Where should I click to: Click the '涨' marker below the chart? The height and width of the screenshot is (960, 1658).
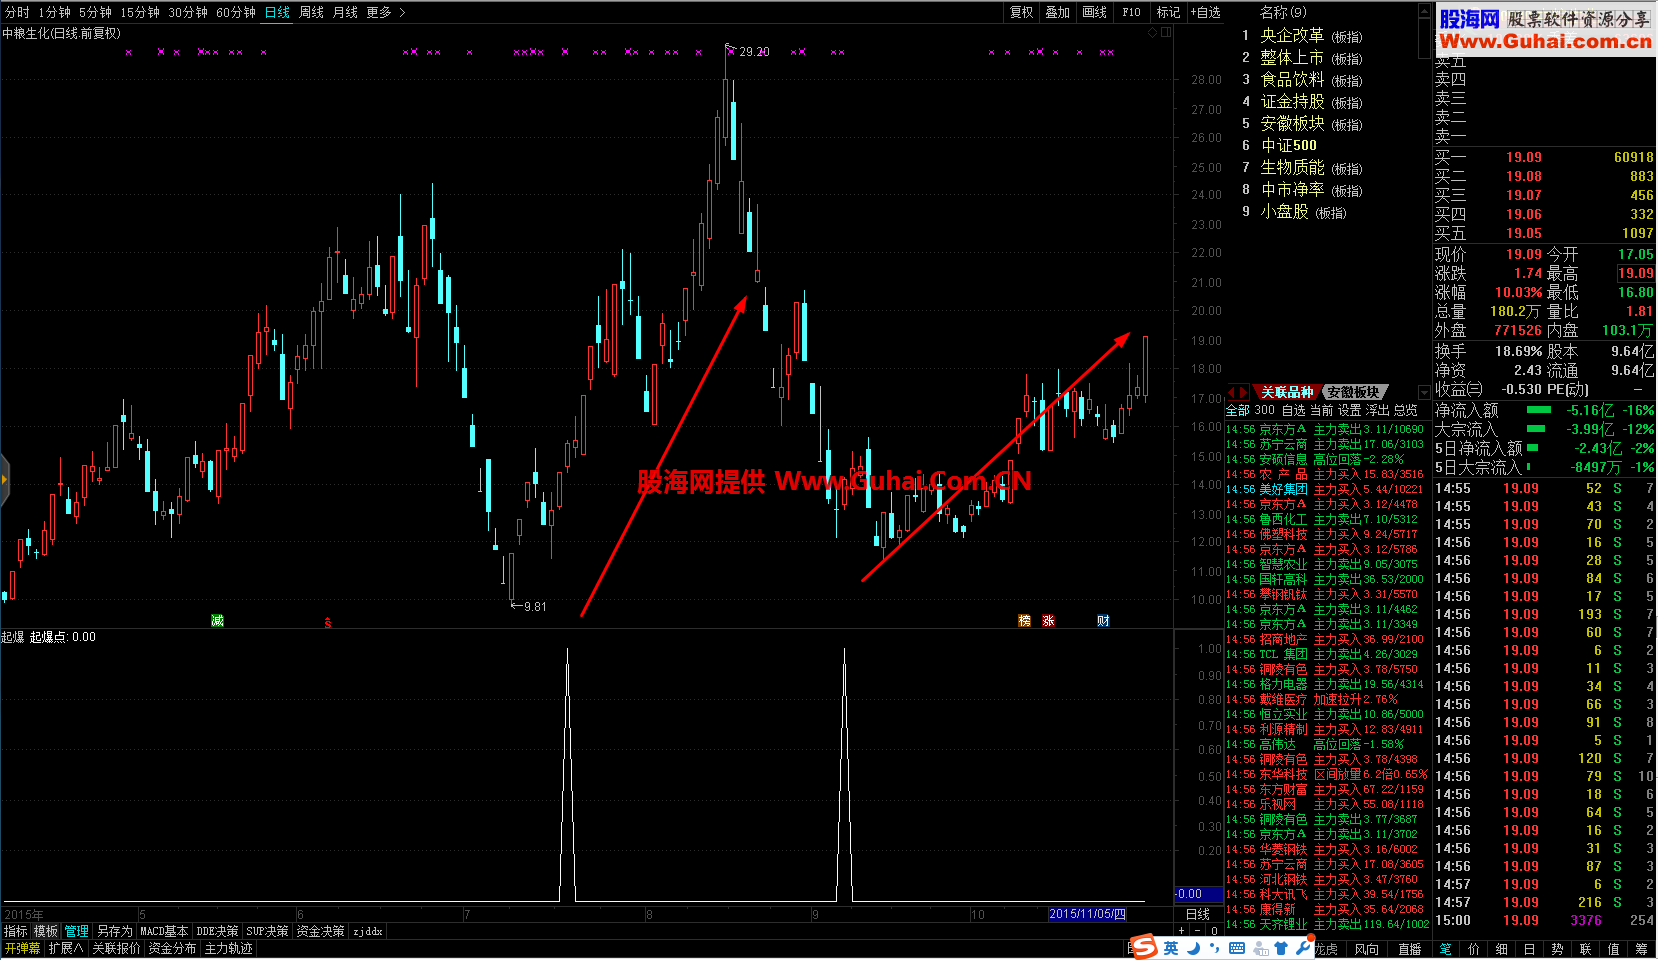(1048, 621)
